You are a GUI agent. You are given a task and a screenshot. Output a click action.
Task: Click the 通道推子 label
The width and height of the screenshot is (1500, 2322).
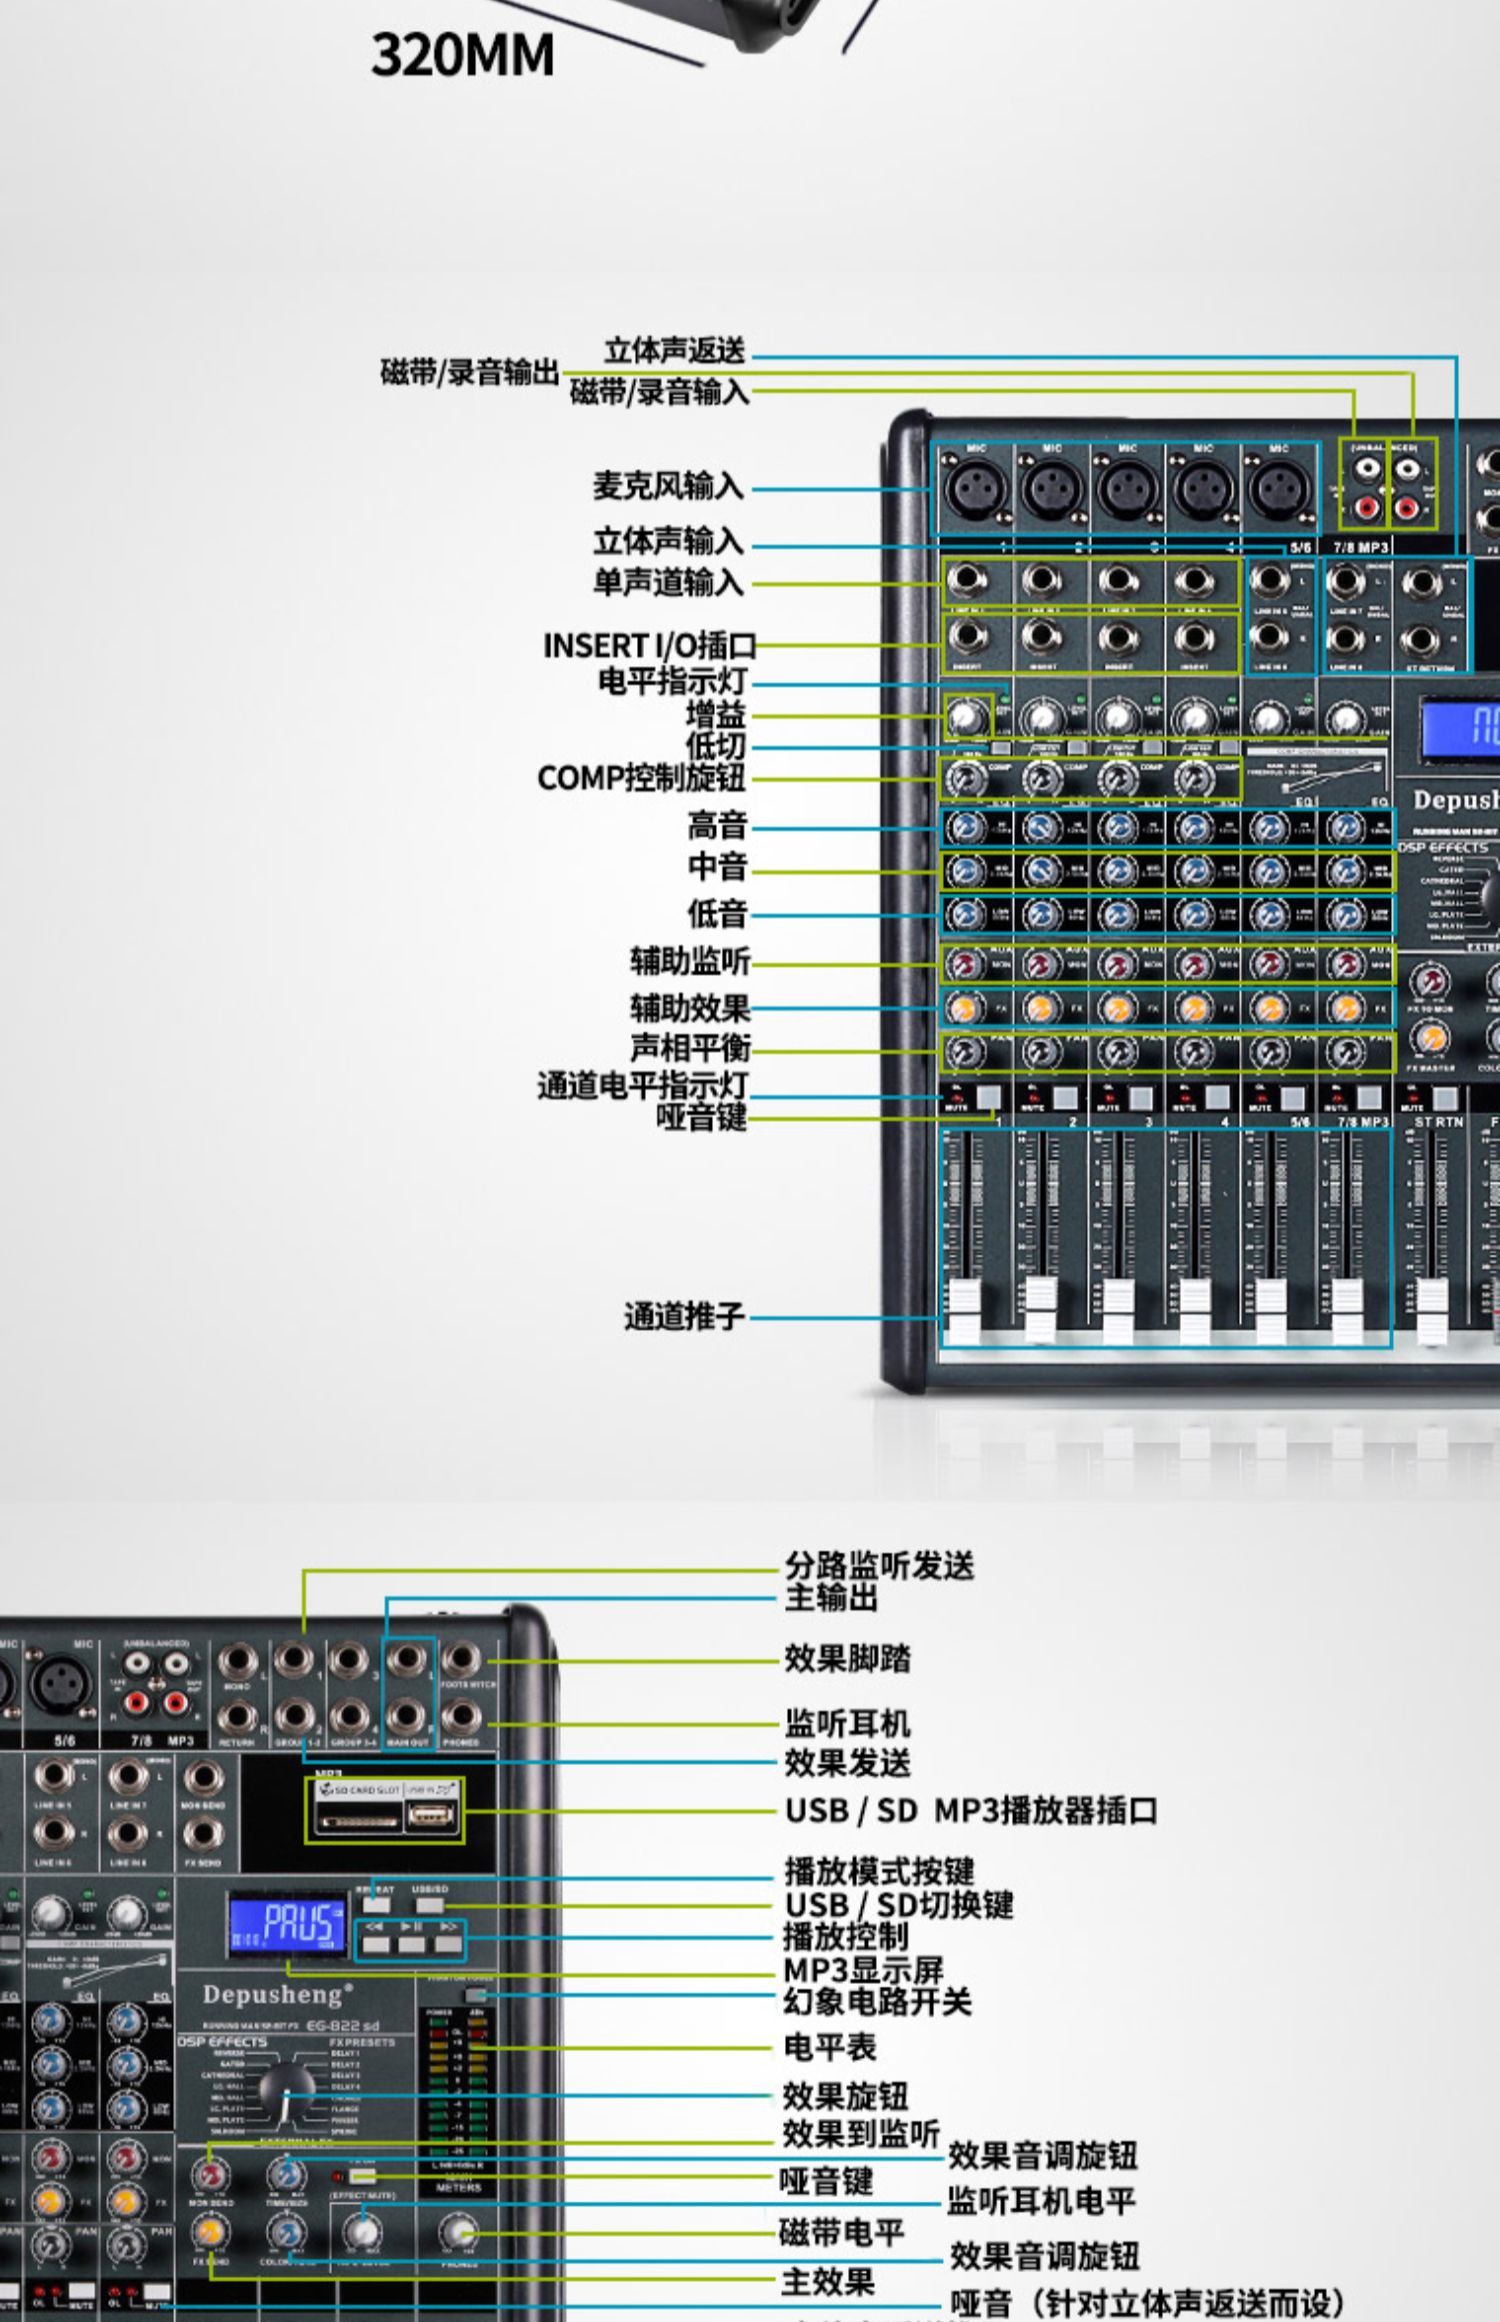click(685, 1317)
